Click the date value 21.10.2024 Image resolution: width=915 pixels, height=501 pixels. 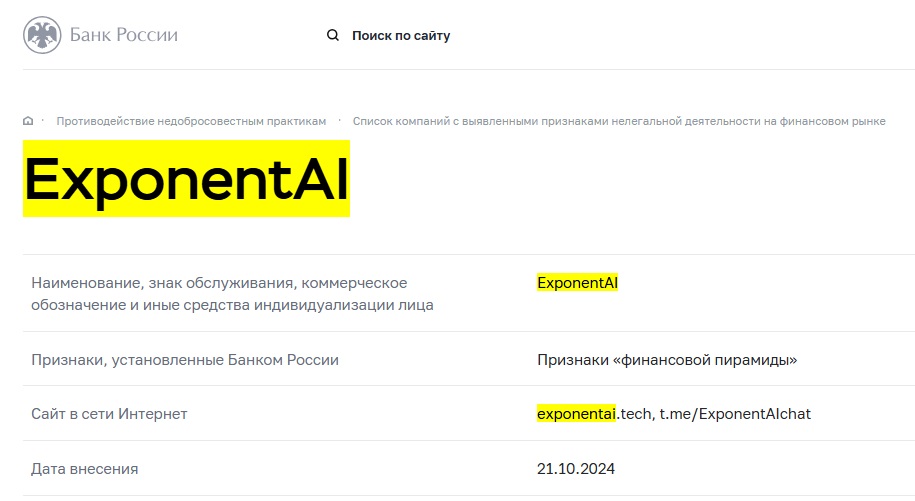[576, 468]
